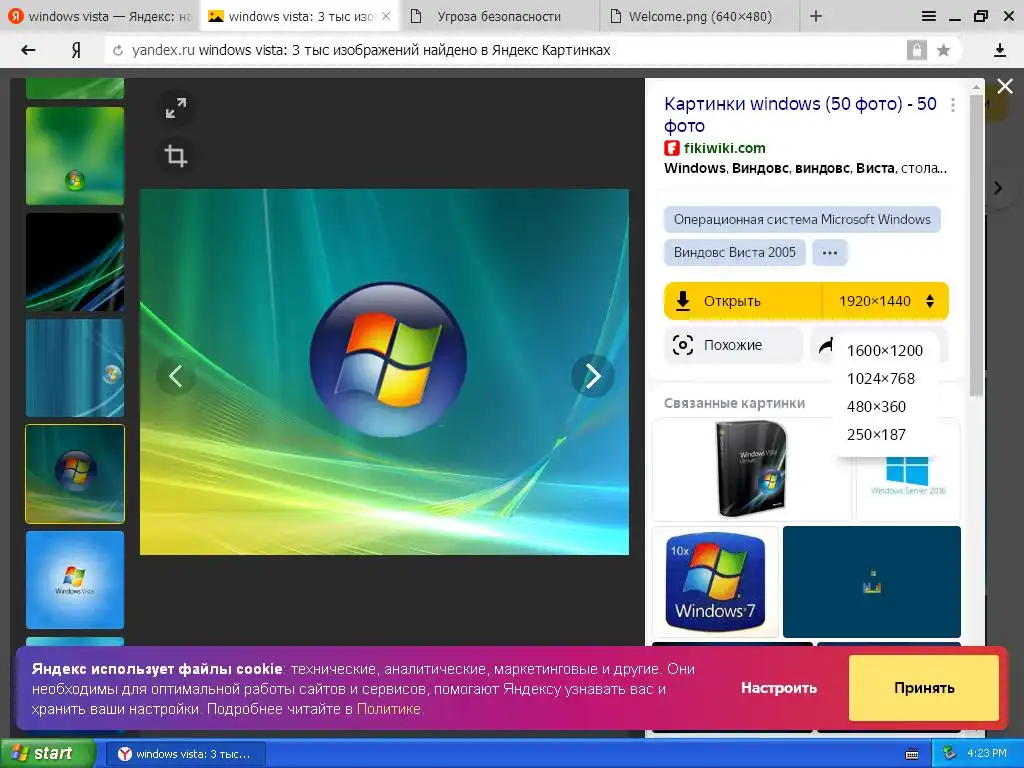
Task: Click the share arrow icon
Action: 826,345
